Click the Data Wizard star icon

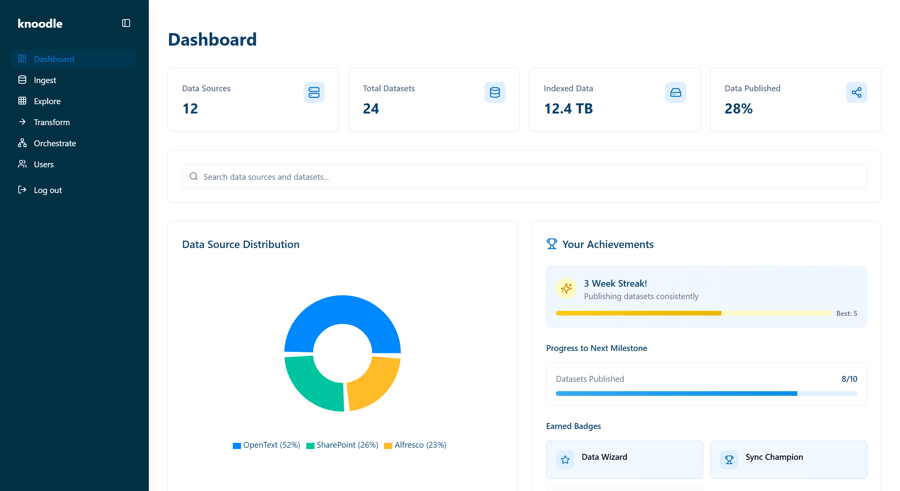(565, 459)
